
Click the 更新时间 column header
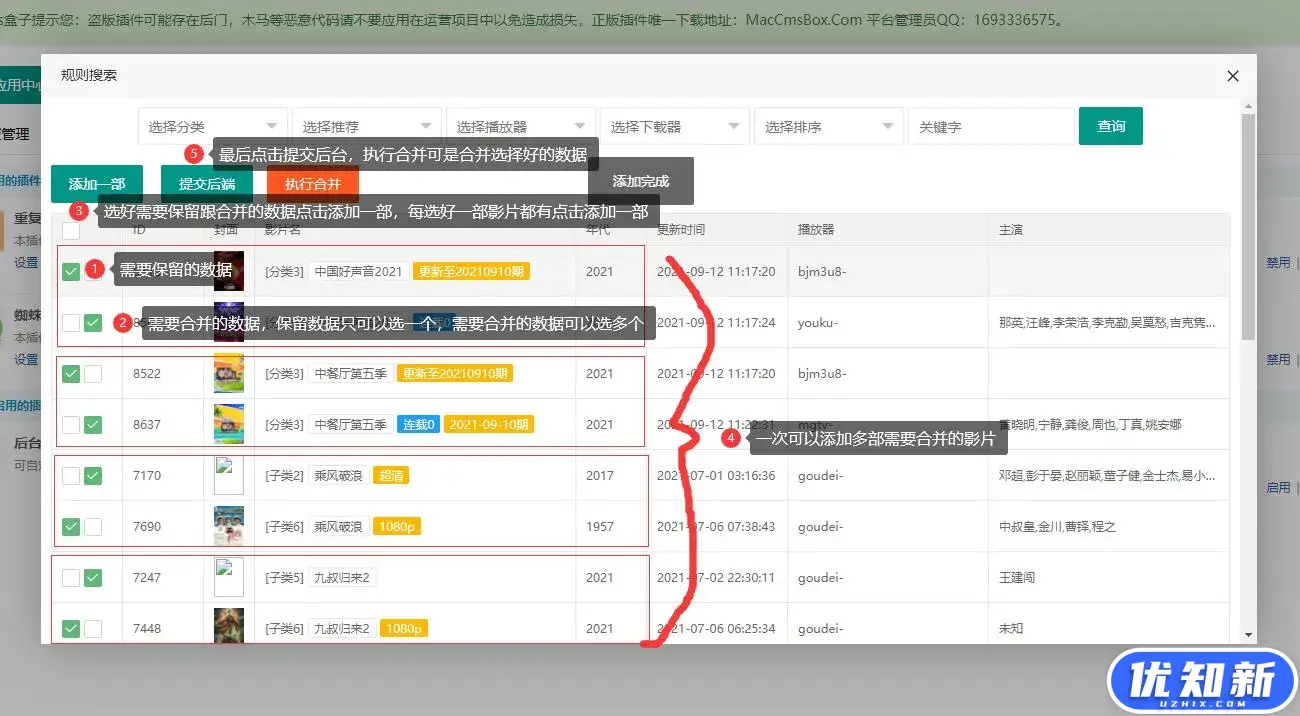pyautogui.click(x=681, y=230)
